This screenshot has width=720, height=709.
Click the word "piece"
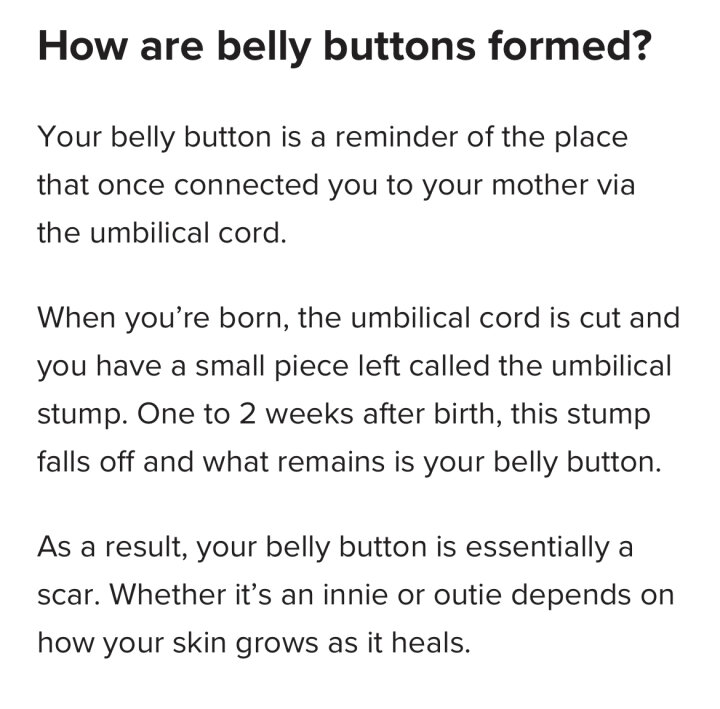(x=311, y=367)
